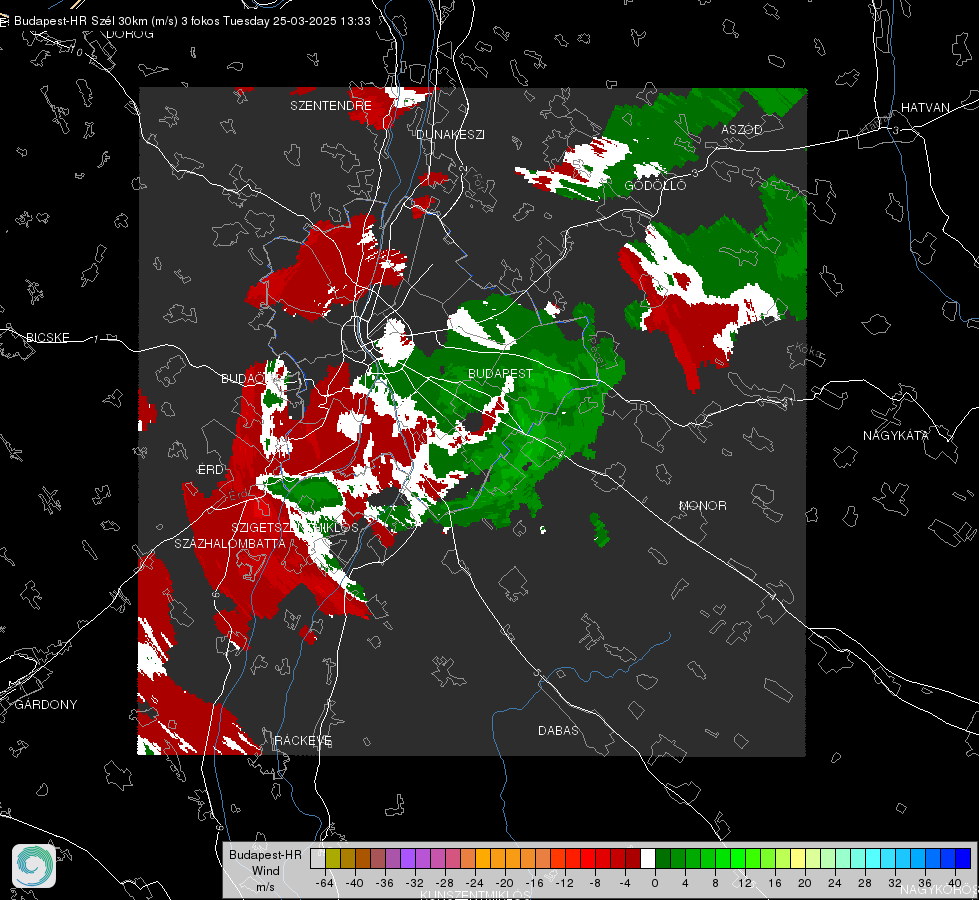This screenshot has height=900, width=979.
Task: Click the SZENTENDRE town label
Action: tap(331, 106)
